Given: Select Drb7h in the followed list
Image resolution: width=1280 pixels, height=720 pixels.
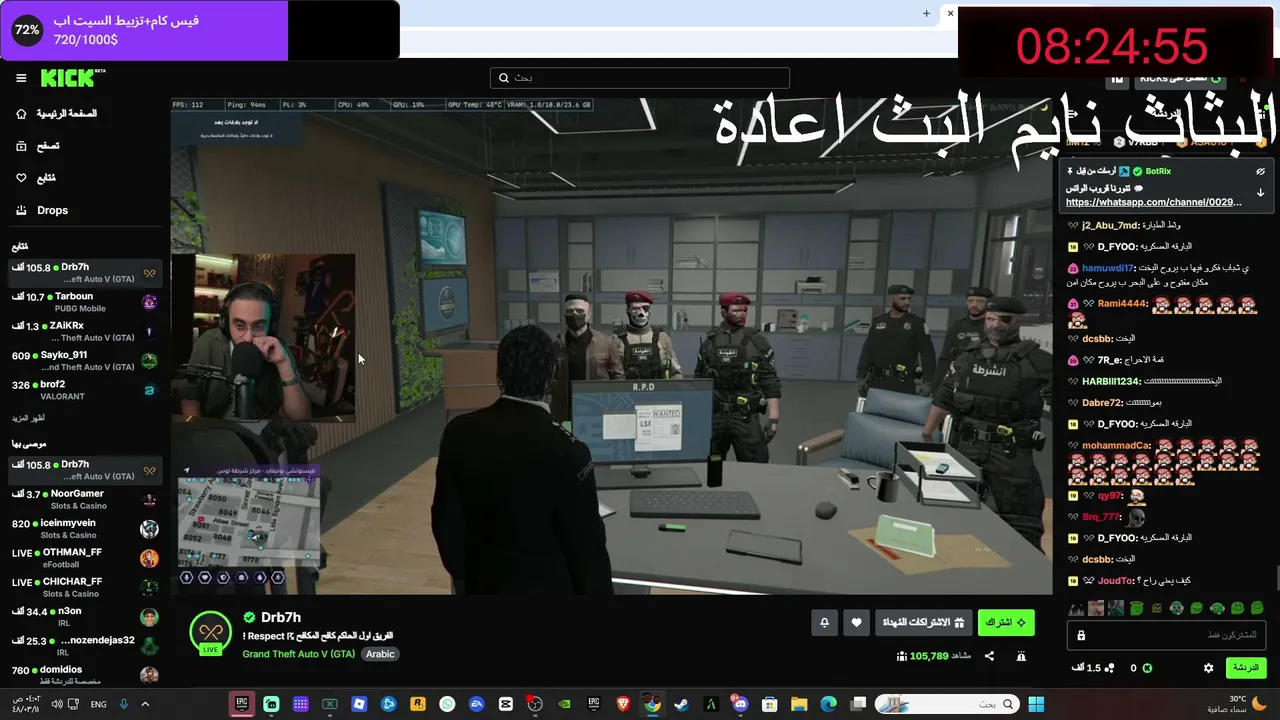Looking at the screenshot, I should coord(84,272).
